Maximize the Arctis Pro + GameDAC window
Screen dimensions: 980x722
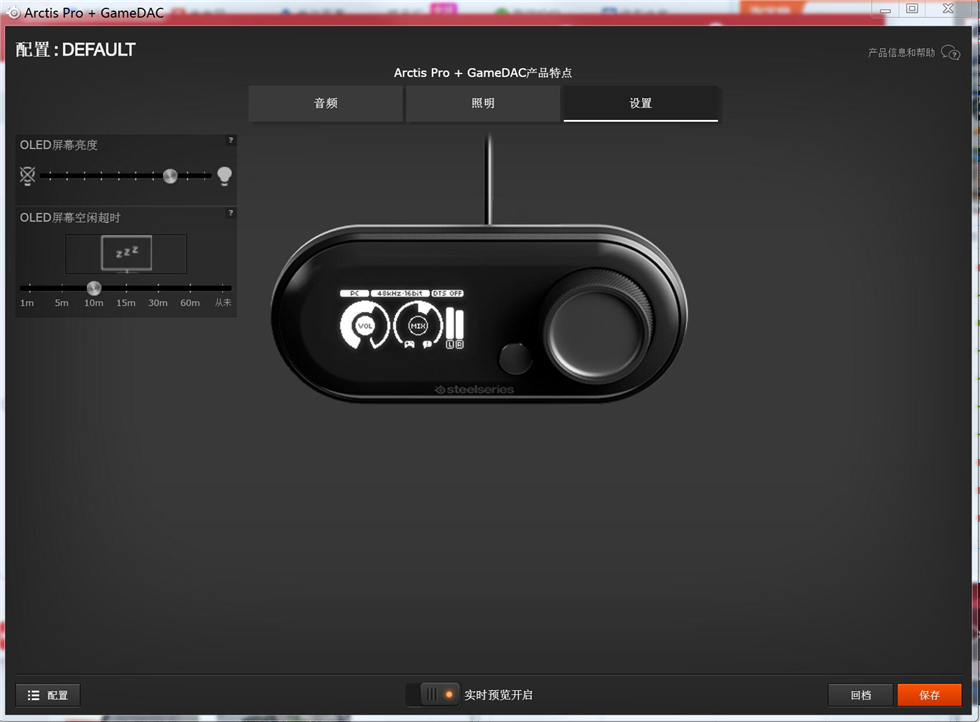coord(912,9)
